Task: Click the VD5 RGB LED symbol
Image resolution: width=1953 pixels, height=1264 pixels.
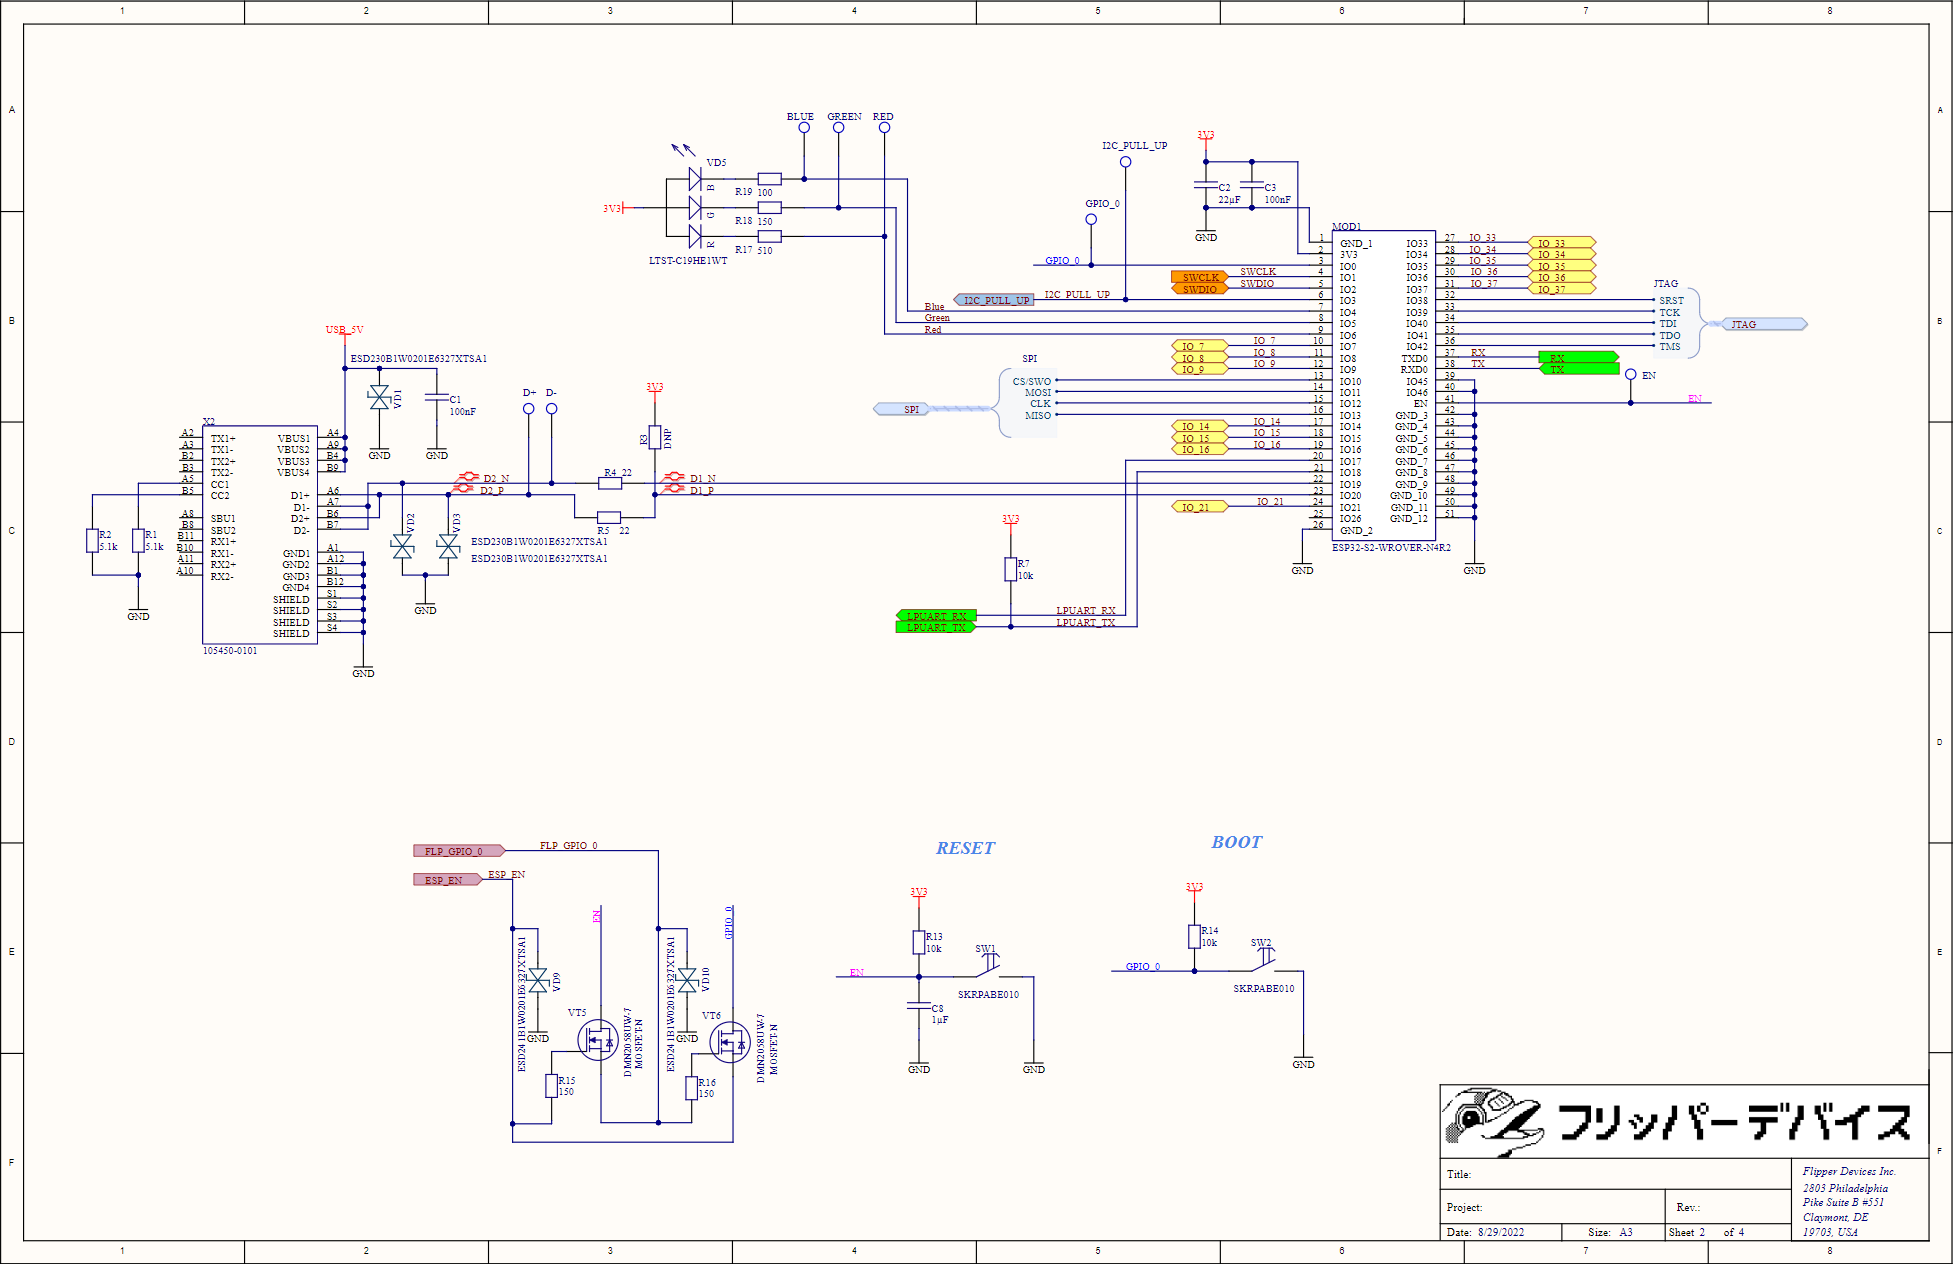Action: [x=695, y=208]
